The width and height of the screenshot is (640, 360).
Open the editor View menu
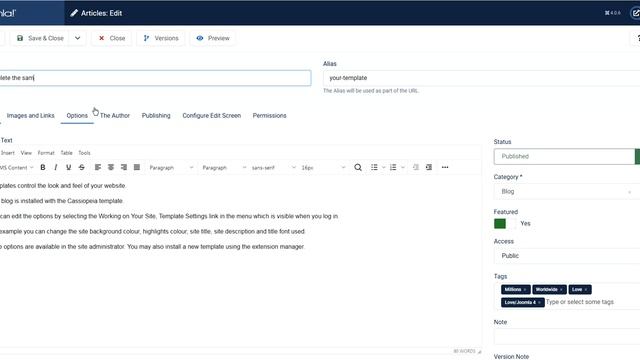click(x=26, y=153)
